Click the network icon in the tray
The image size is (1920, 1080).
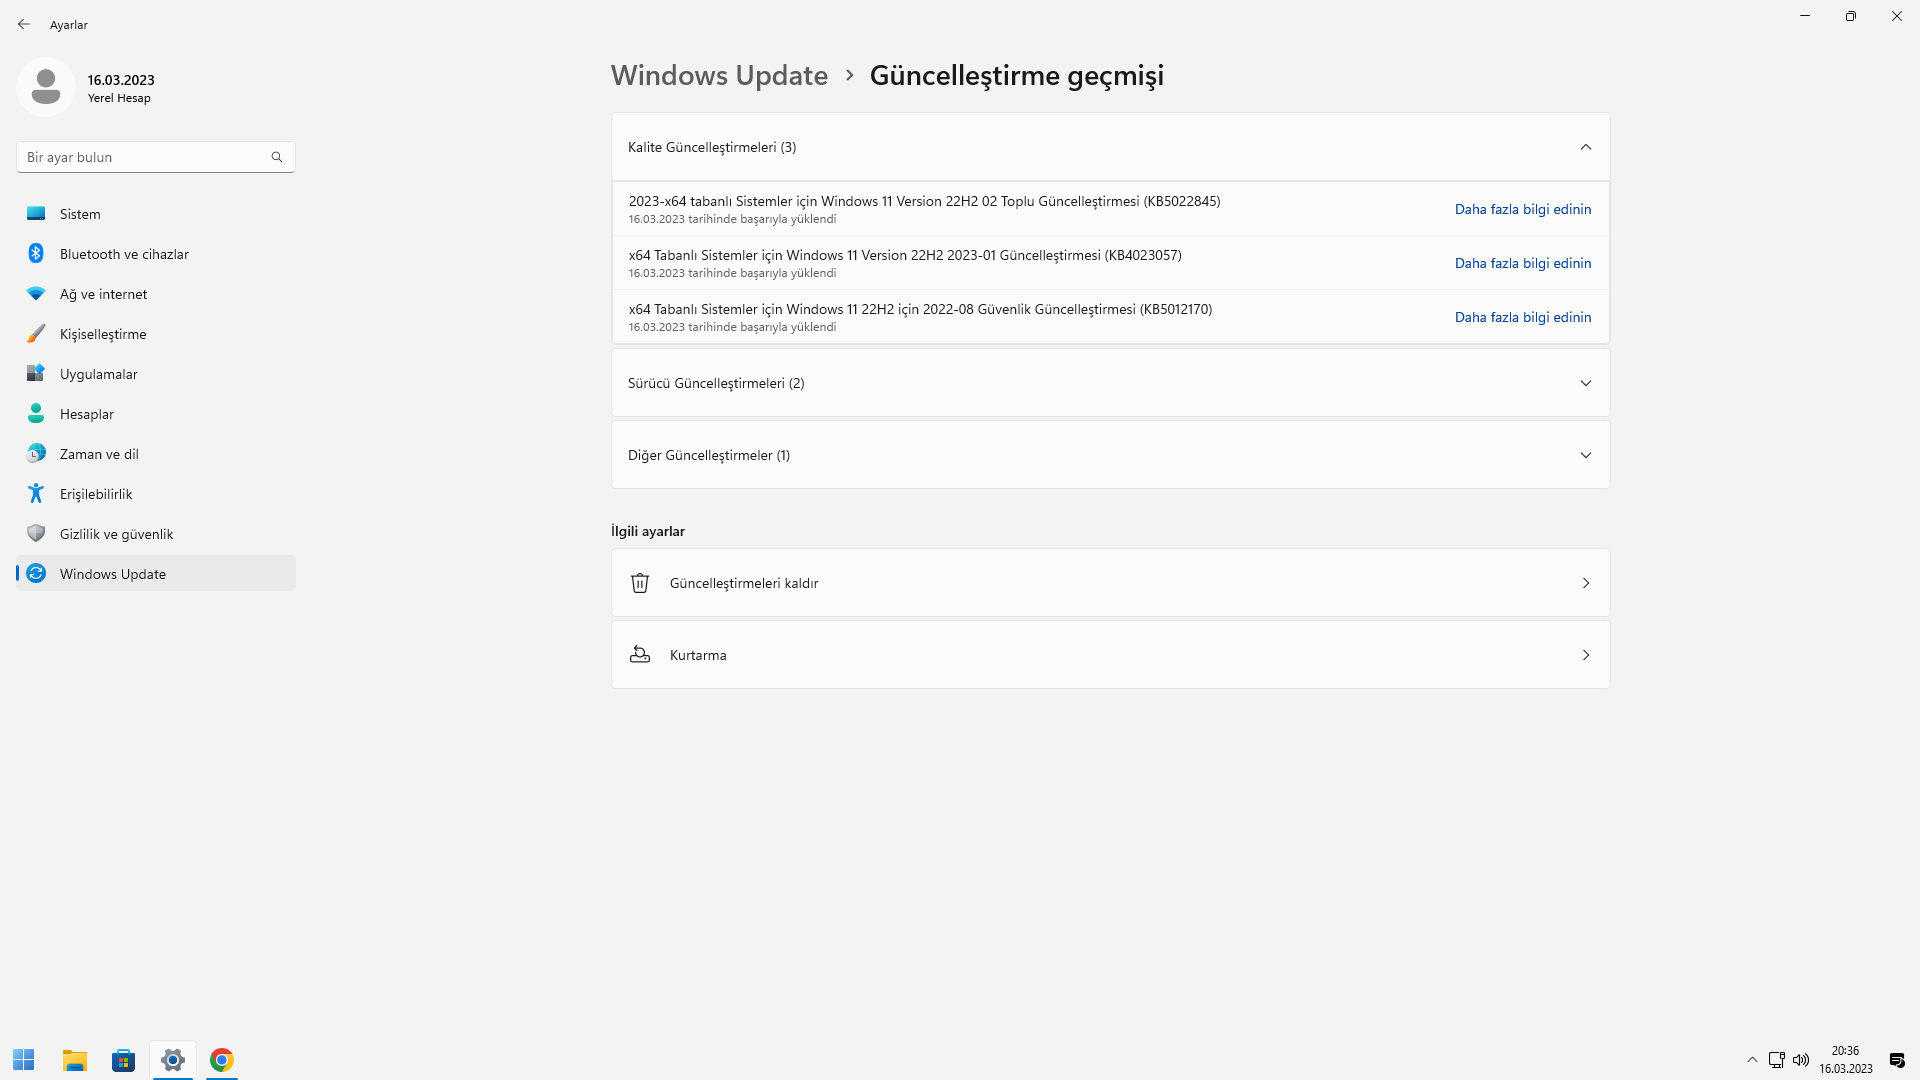1777,1060
